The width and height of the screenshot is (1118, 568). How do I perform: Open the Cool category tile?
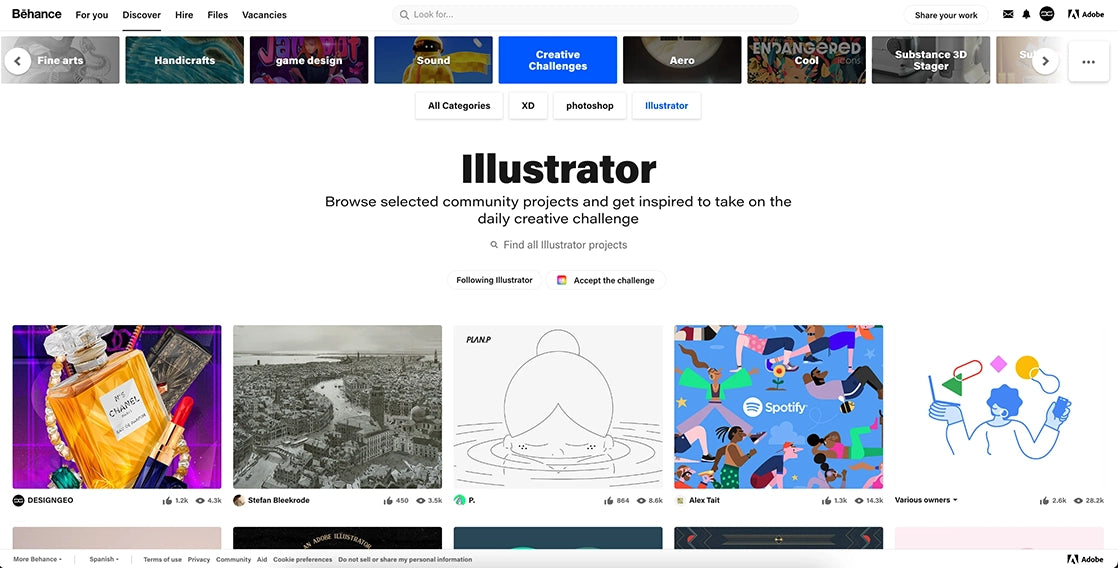click(x=806, y=60)
